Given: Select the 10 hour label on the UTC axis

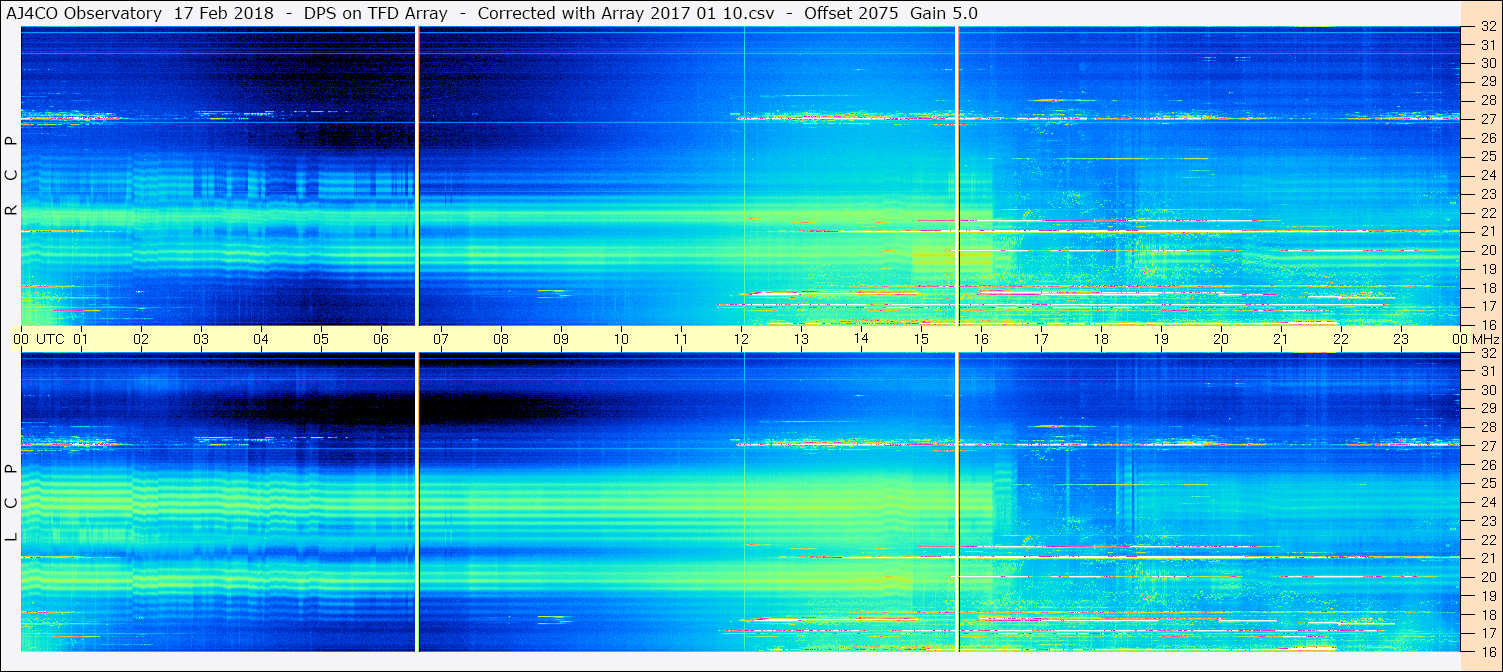Looking at the screenshot, I should tap(621, 339).
